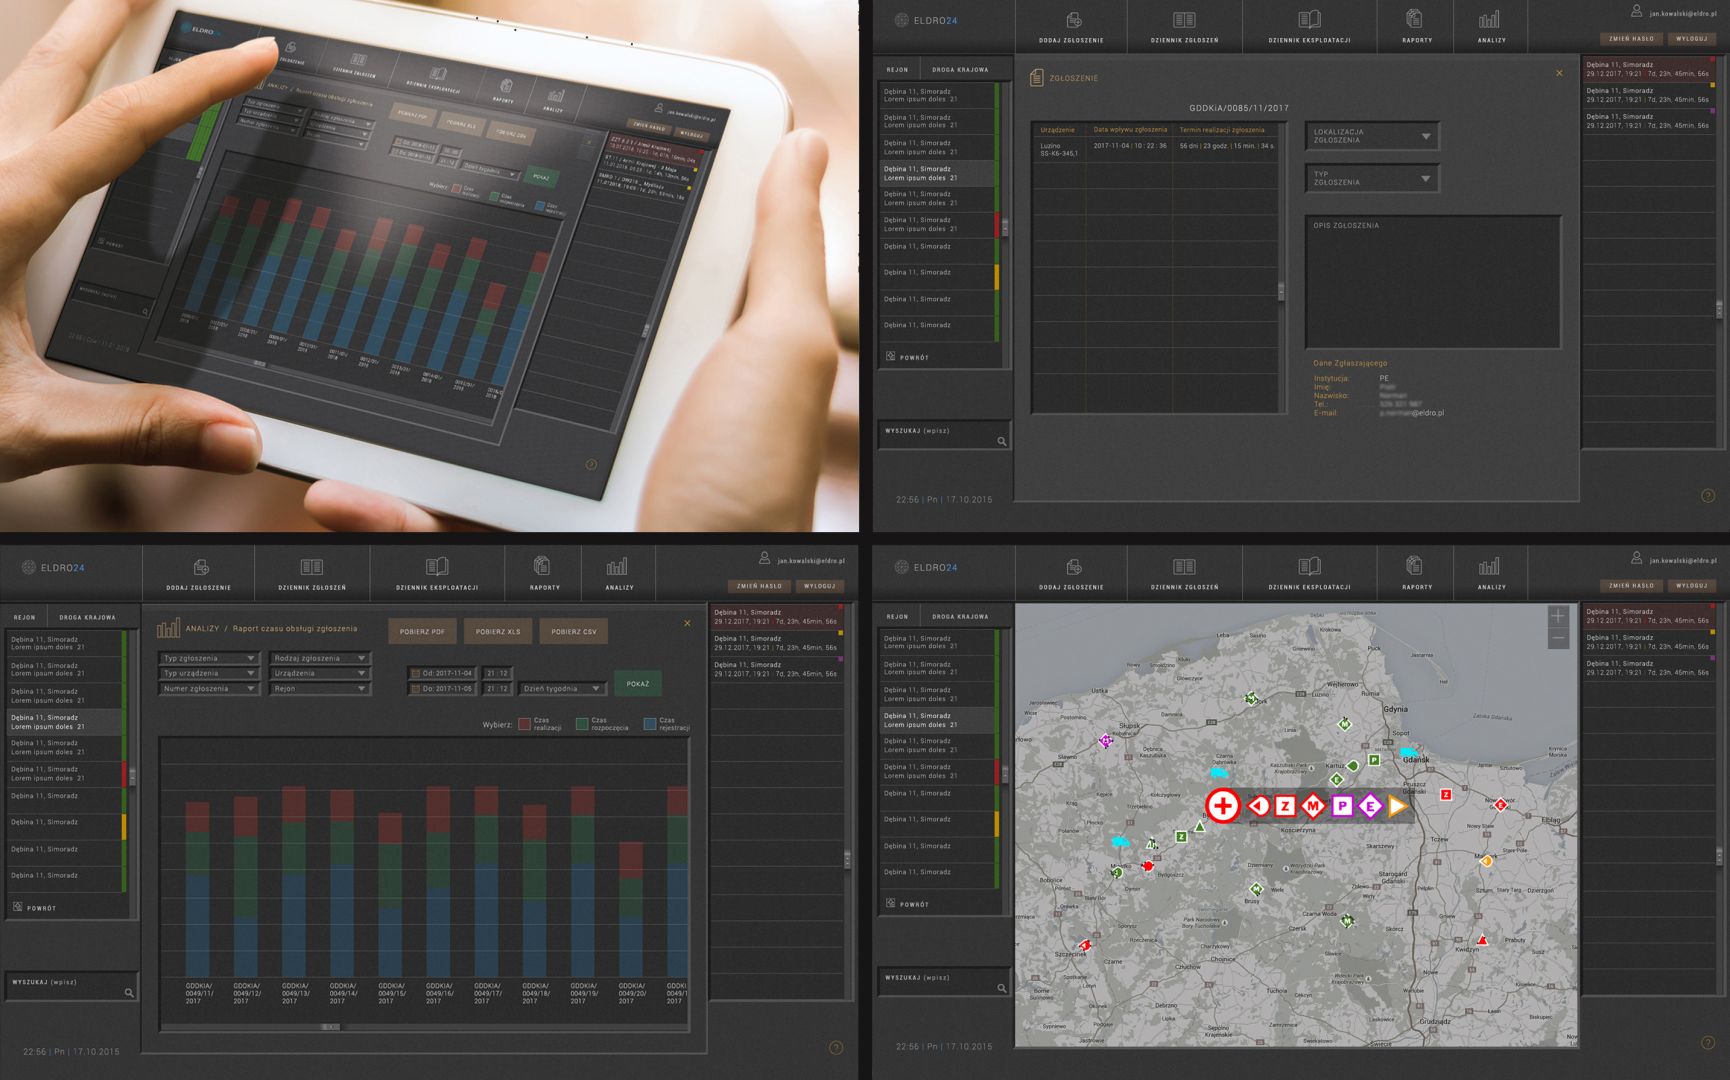The width and height of the screenshot is (1730, 1080).
Task: Click inside the Opis zgłoszenia text area
Action: click(1432, 285)
